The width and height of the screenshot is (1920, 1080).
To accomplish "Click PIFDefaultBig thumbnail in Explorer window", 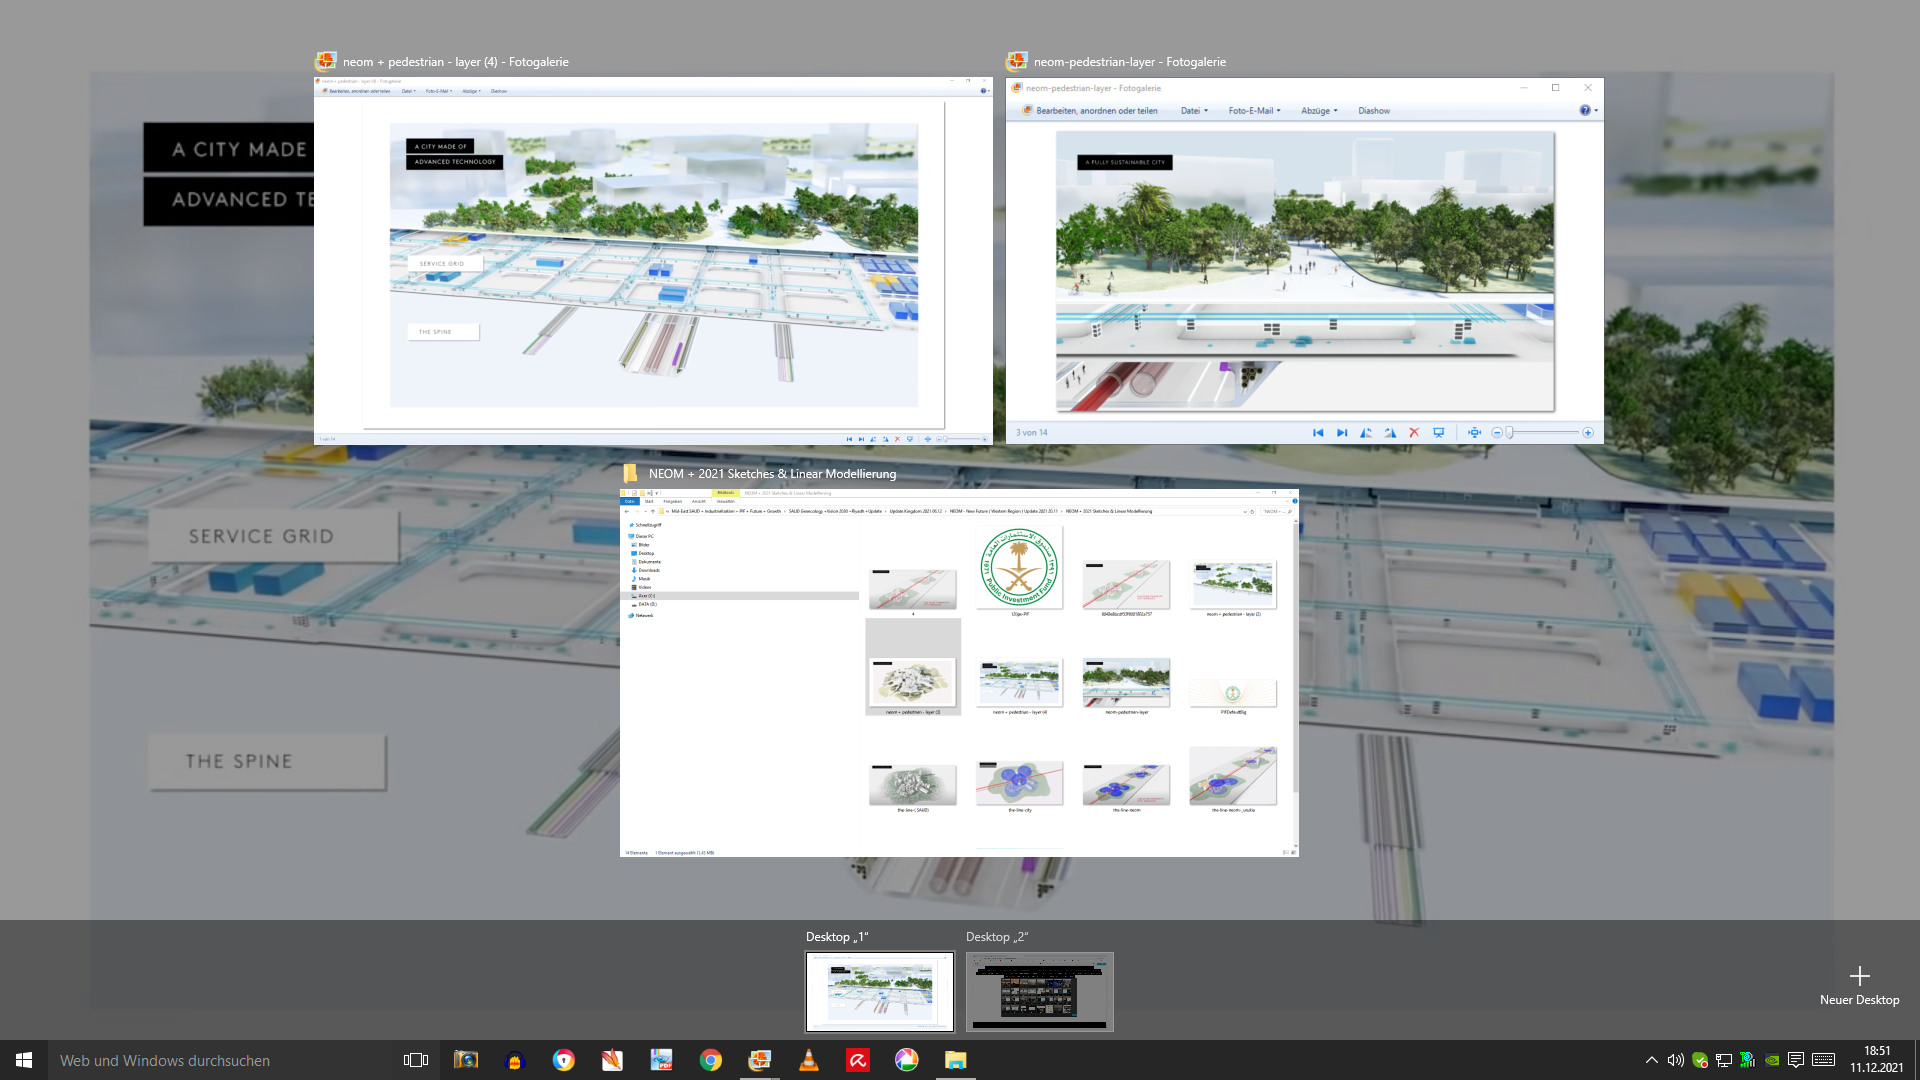I will pyautogui.click(x=1233, y=695).
